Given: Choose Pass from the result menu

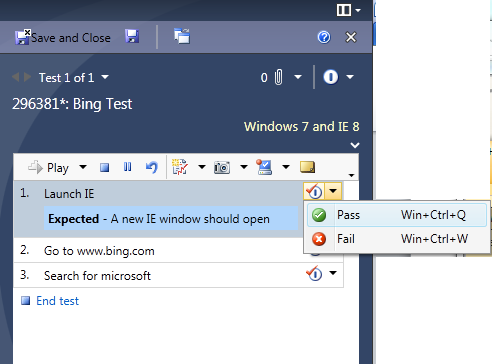Looking at the screenshot, I should point(397,215).
